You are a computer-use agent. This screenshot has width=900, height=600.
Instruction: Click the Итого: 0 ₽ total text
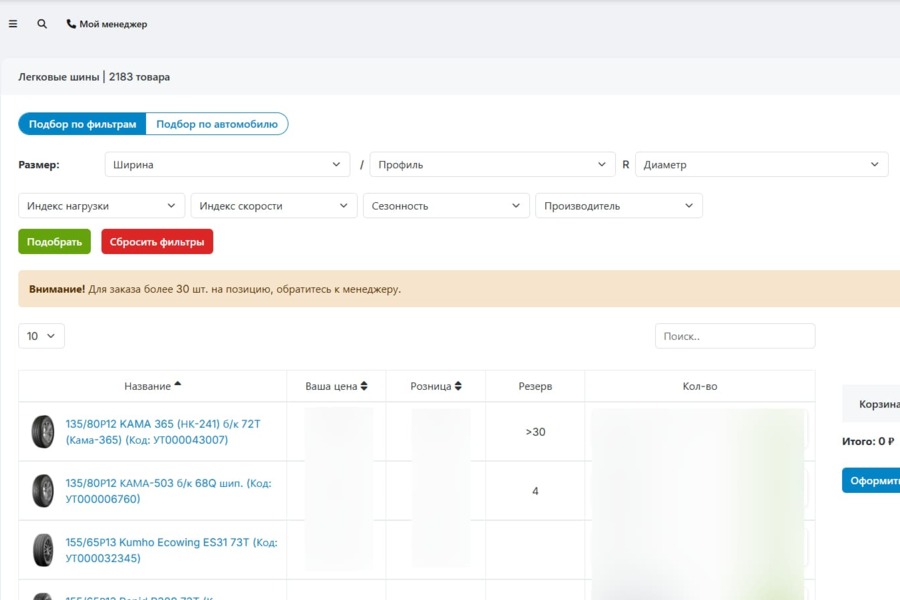868,442
